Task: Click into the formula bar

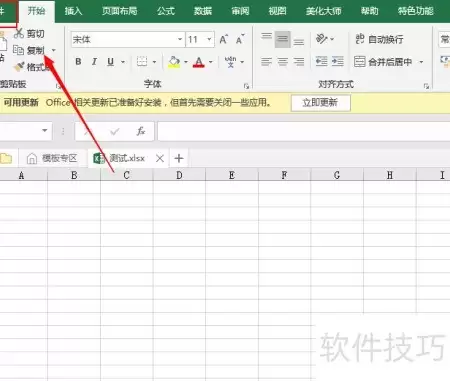Action: point(304,131)
